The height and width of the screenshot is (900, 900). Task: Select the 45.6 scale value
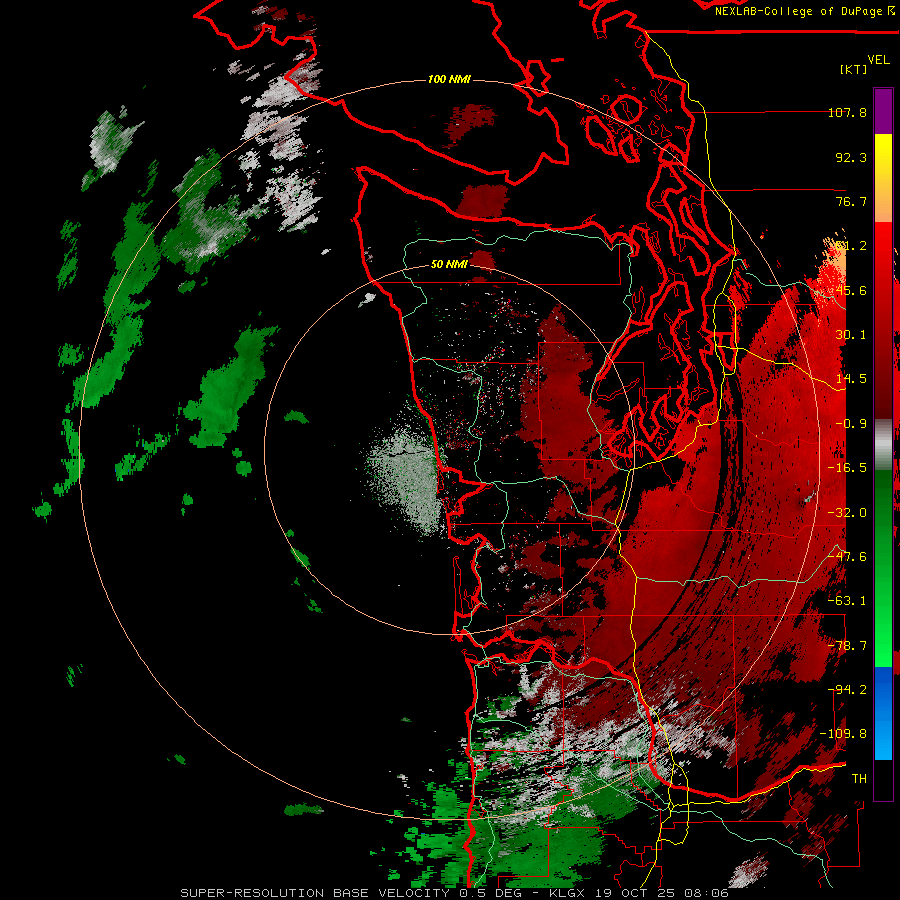pyautogui.click(x=851, y=290)
